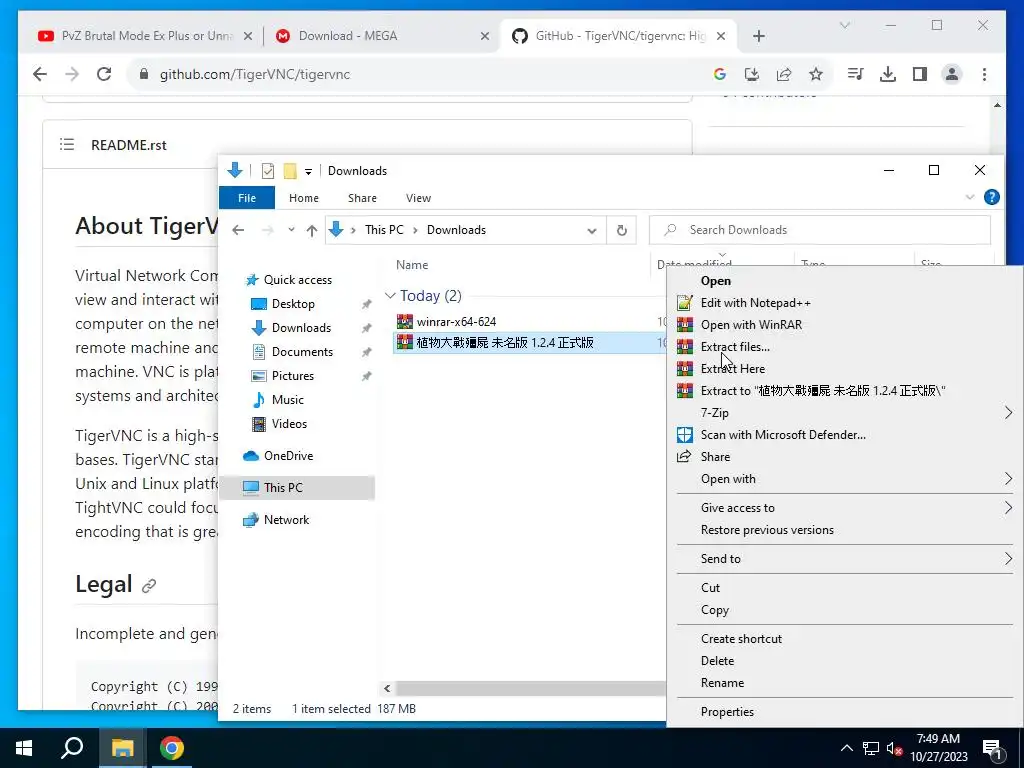Expand Explorer address bar history dropdown
This screenshot has height=768, width=1024.
tap(592, 231)
